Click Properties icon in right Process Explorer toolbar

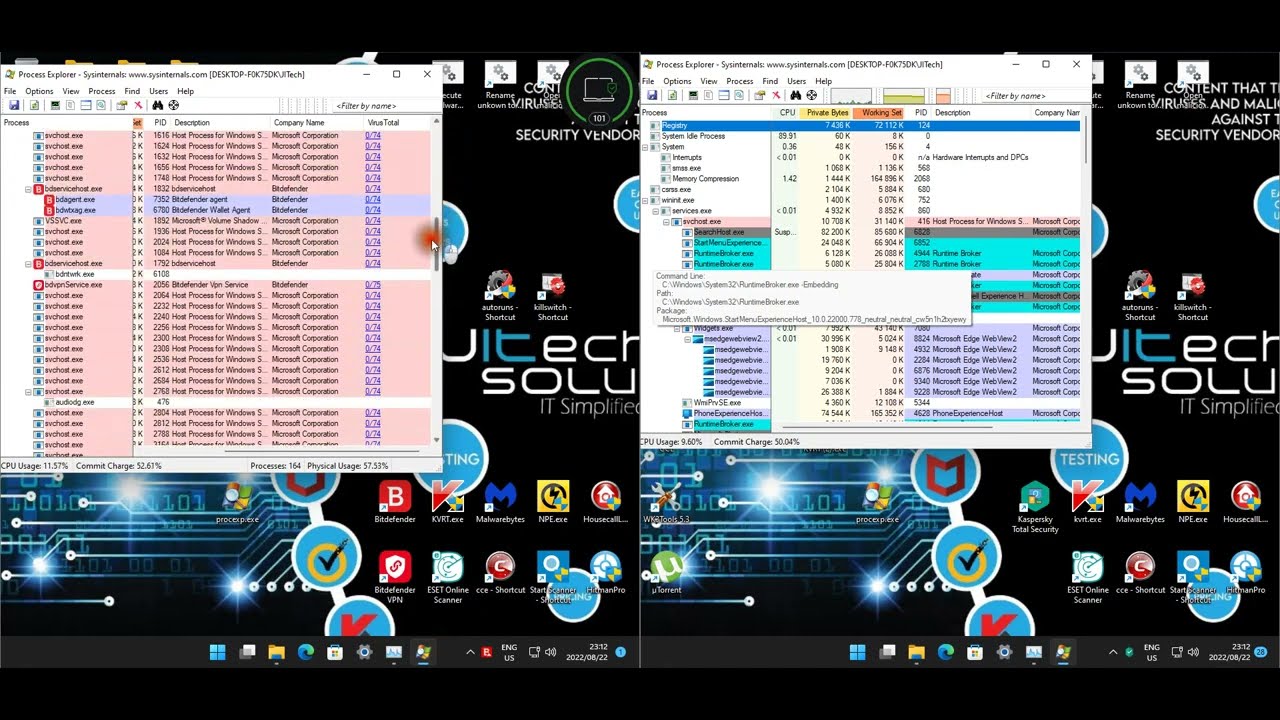pos(759,95)
